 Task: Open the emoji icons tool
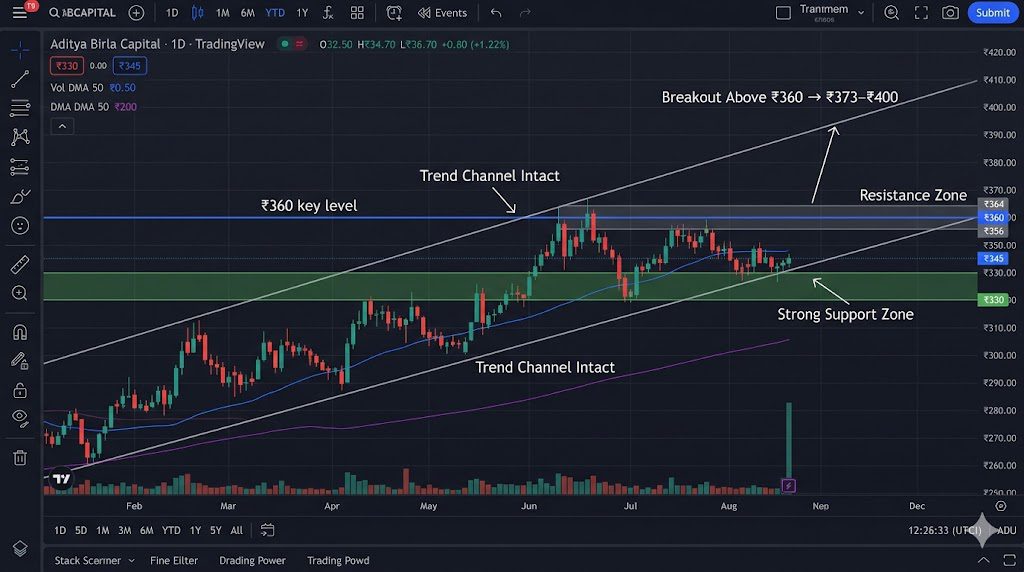click(20, 226)
